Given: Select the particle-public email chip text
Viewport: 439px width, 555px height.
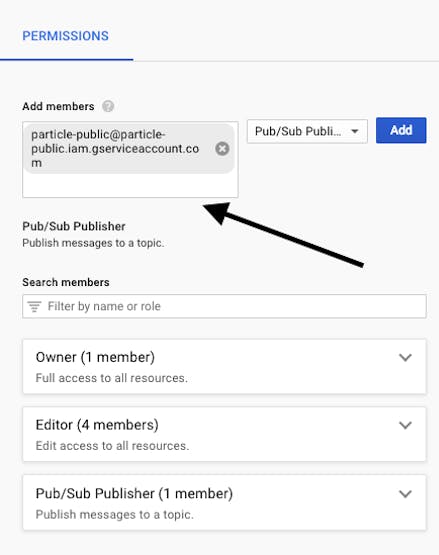Looking at the screenshot, I should (115, 149).
